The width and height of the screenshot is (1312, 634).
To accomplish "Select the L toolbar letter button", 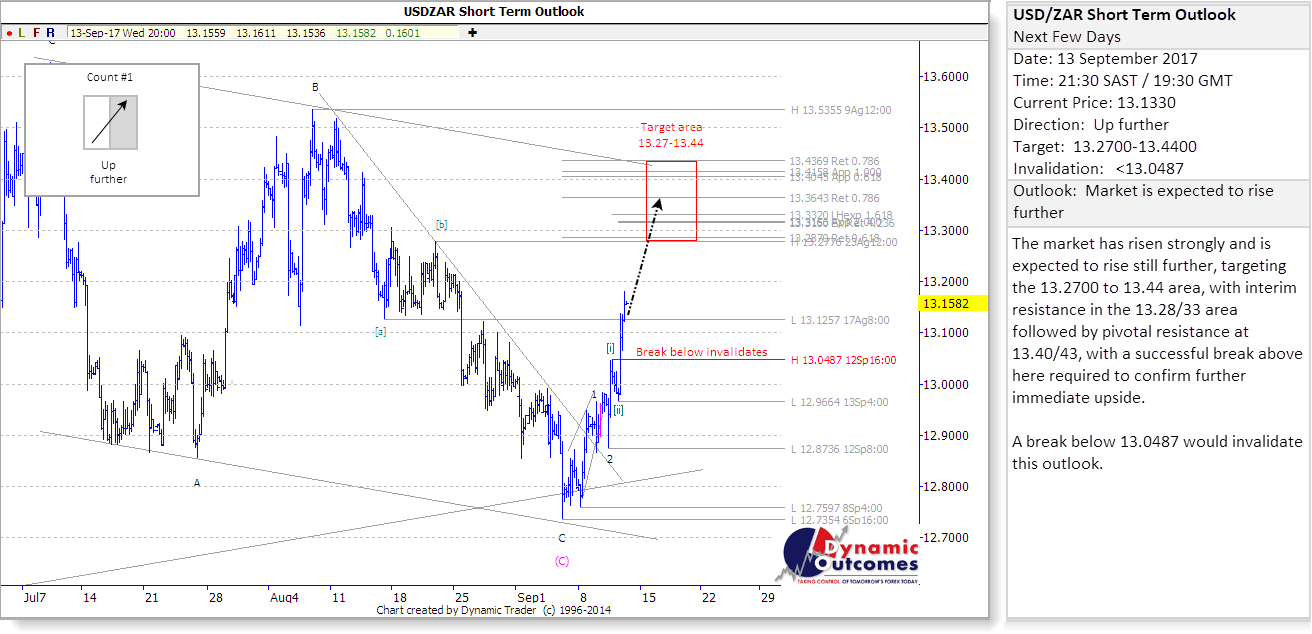I will [x=22, y=33].
